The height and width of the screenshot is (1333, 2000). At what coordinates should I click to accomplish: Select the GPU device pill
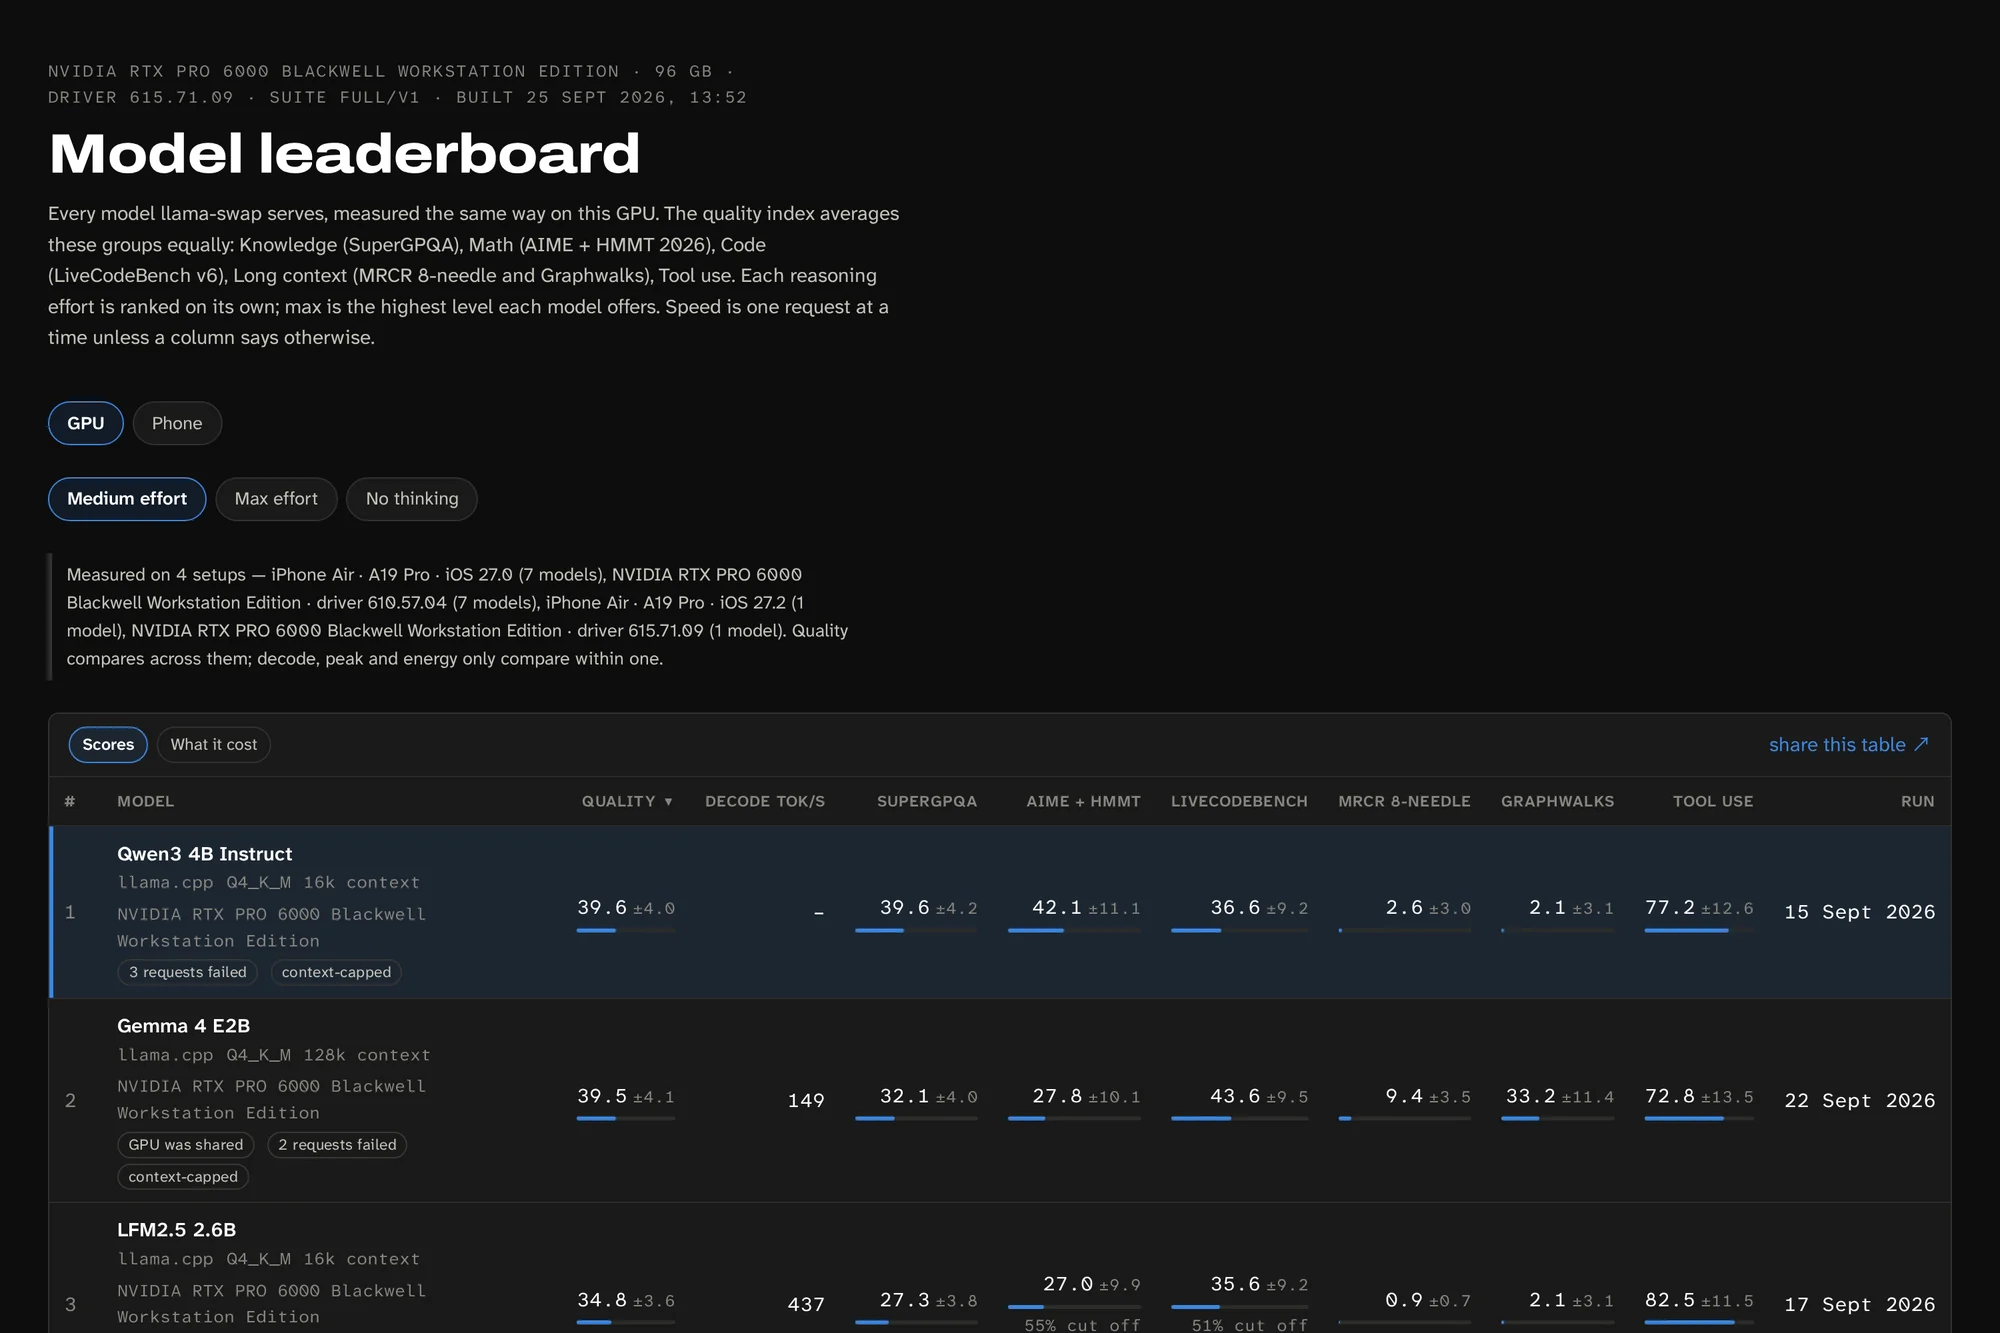click(x=86, y=423)
